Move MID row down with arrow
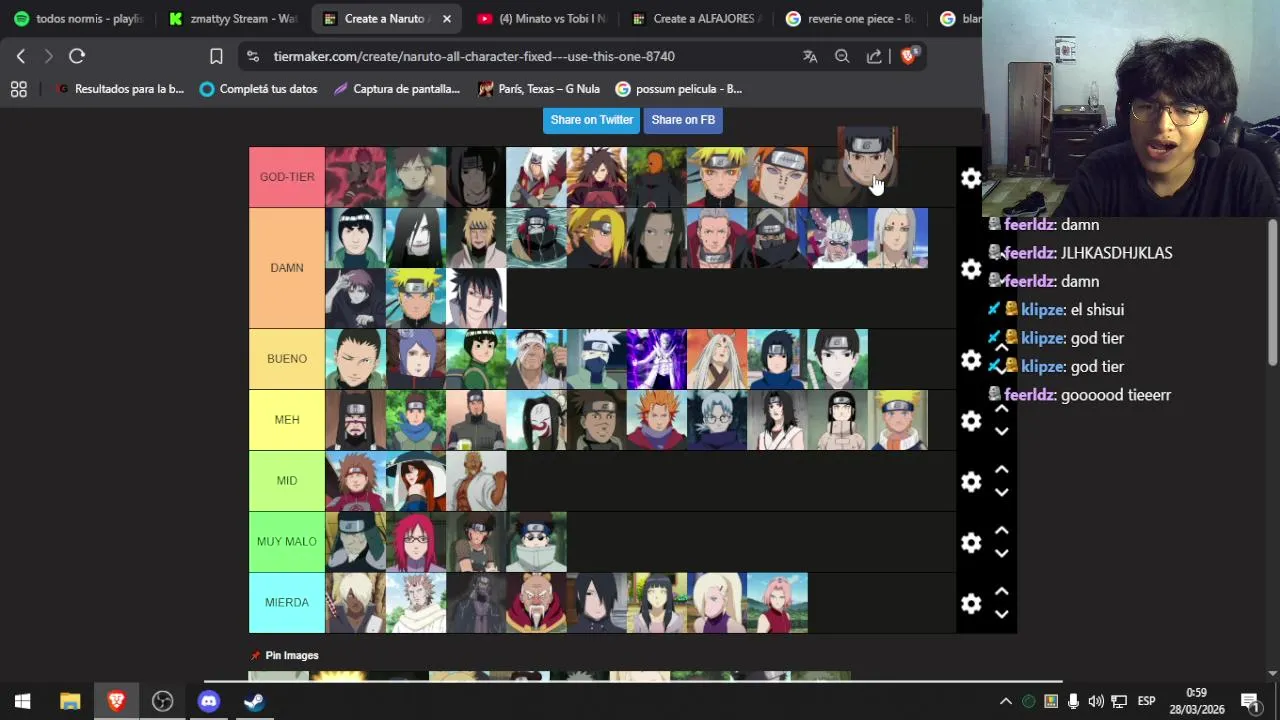Viewport: 1280px width, 720px height. click(1001, 493)
